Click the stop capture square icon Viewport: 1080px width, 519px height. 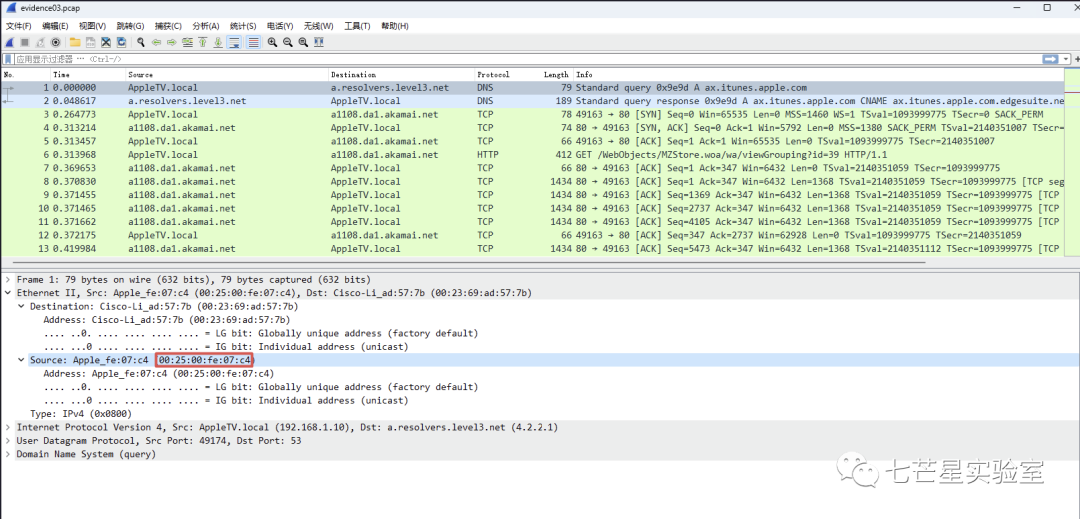coord(25,42)
